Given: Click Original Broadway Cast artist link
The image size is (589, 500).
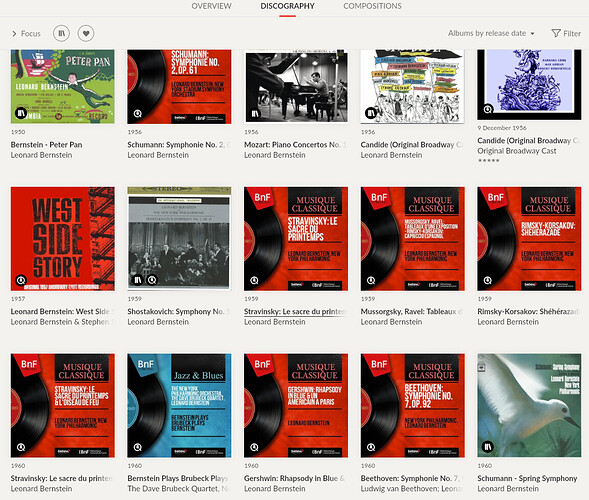Looking at the screenshot, I should [517, 151].
